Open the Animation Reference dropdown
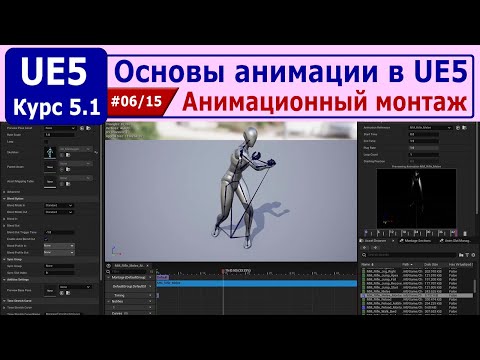480x360 pixels. 431,128
